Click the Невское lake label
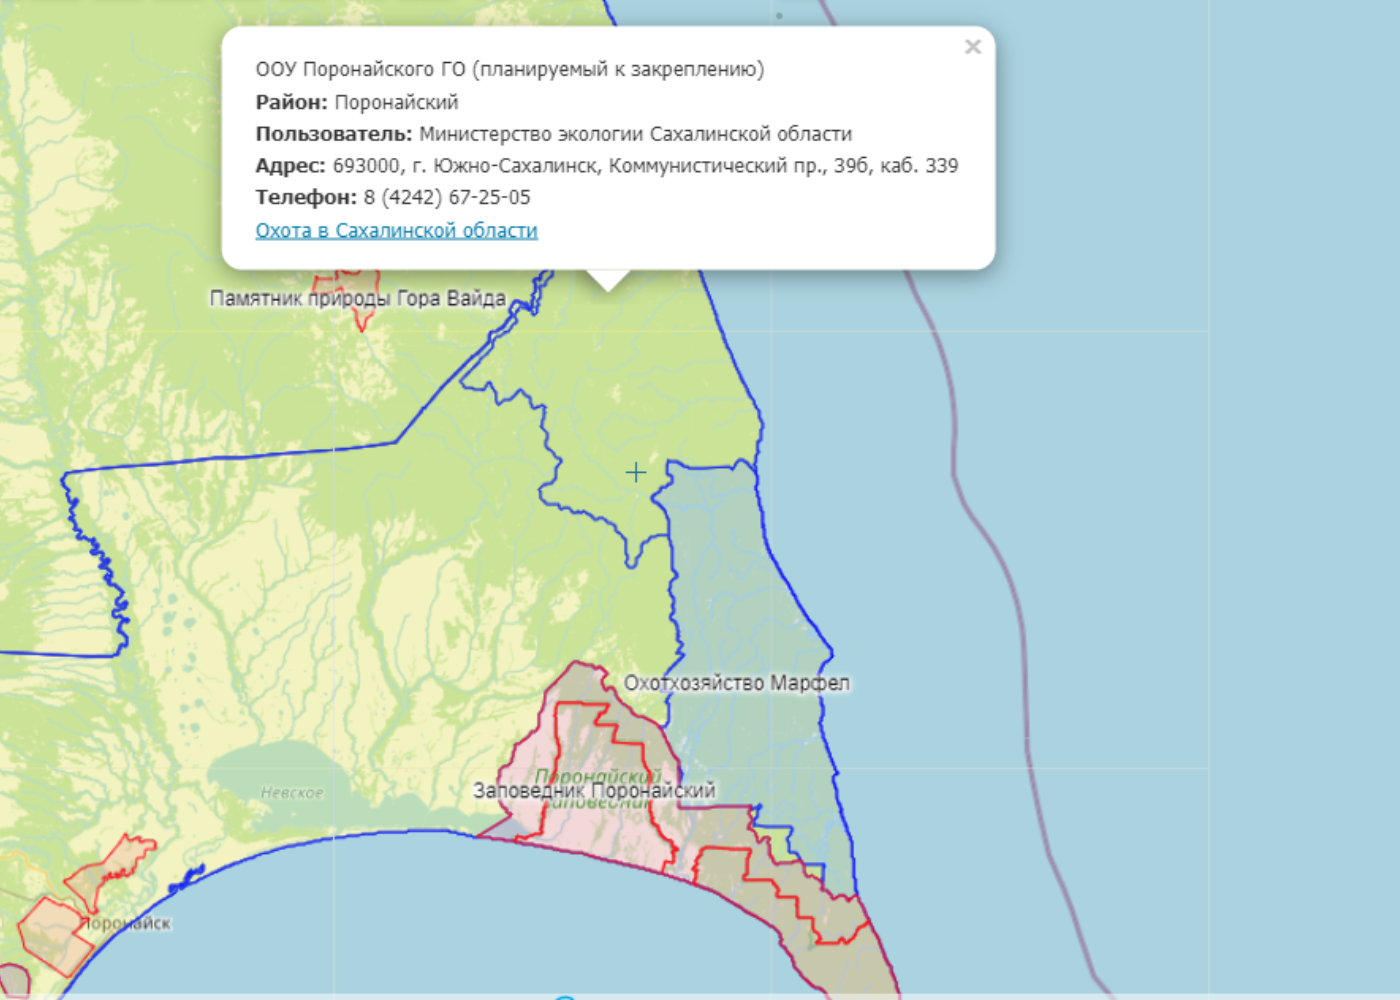The image size is (1400, 1000). pyautogui.click(x=292, y=793)
